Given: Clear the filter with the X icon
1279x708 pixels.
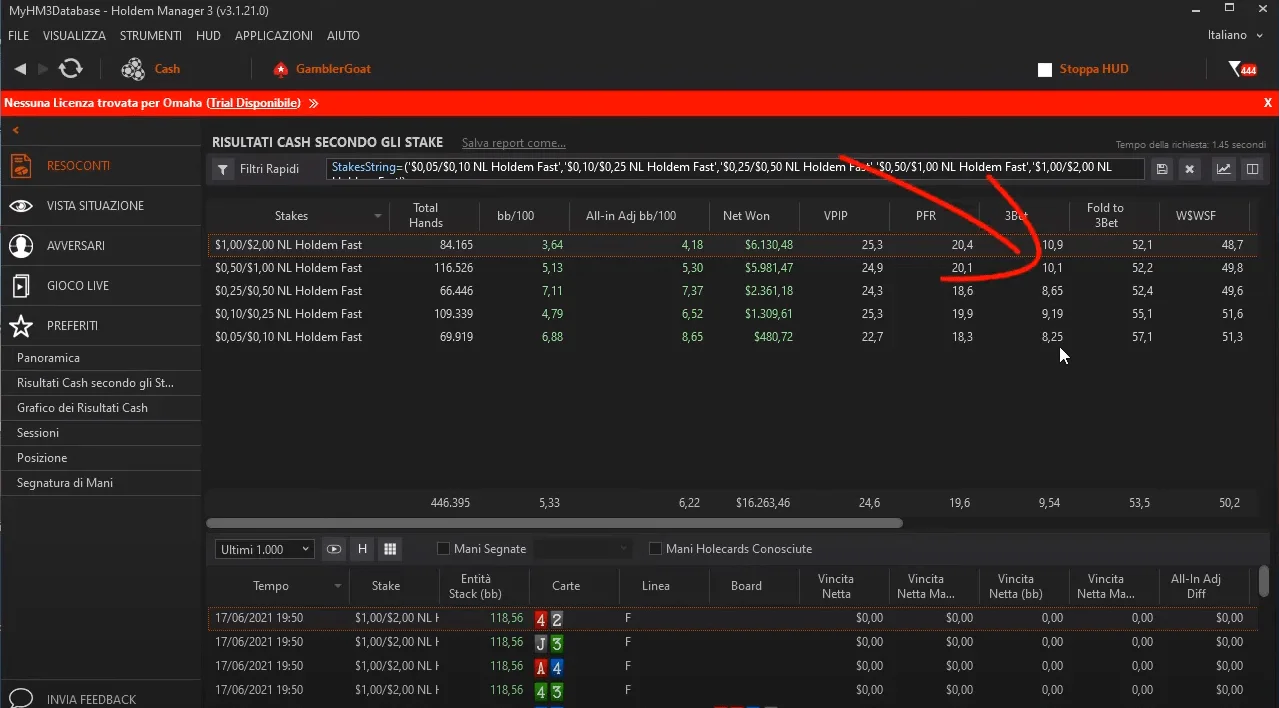Looking at the screenshot, I should click(x=1189, y=169).
